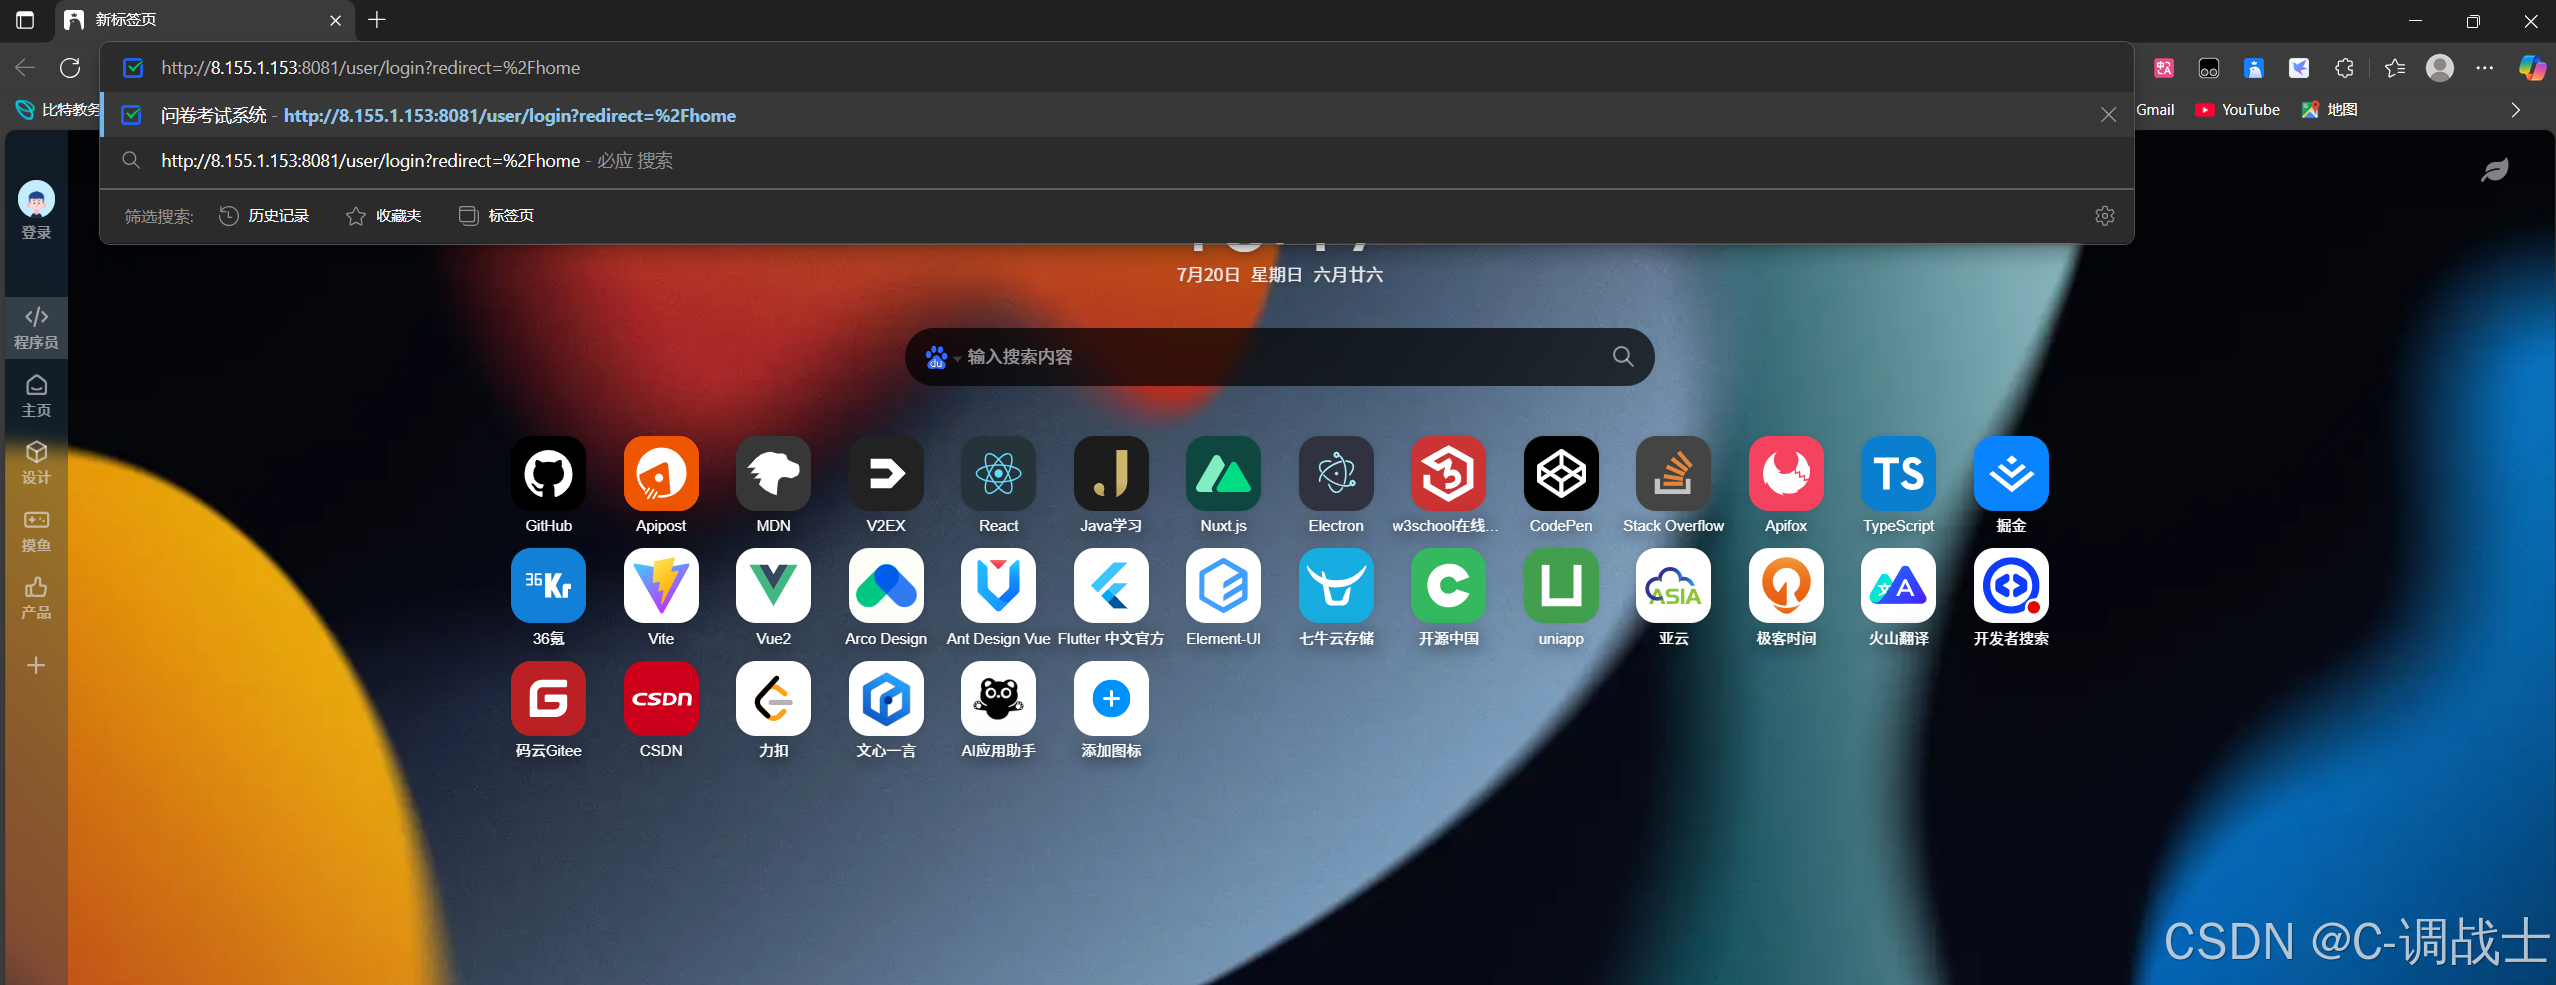Open the Copilot icon in toolbar
2556x985 pixels.
[2532, 68]
